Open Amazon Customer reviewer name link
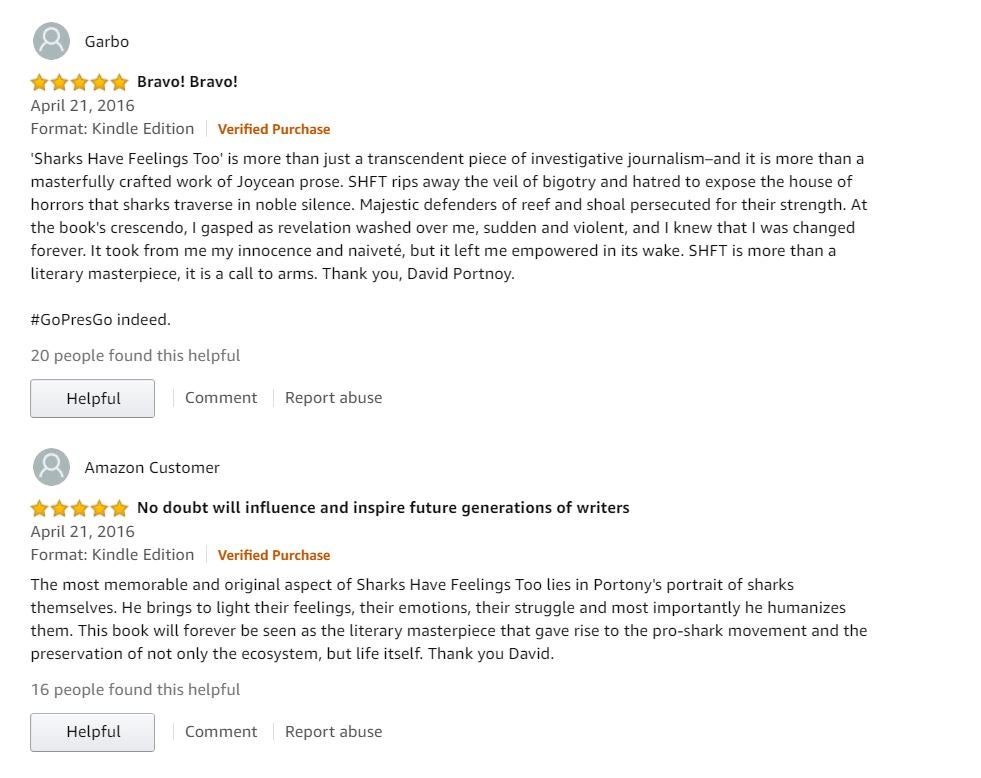This screenshot has height=778, width=981. (x=152, y=467)
